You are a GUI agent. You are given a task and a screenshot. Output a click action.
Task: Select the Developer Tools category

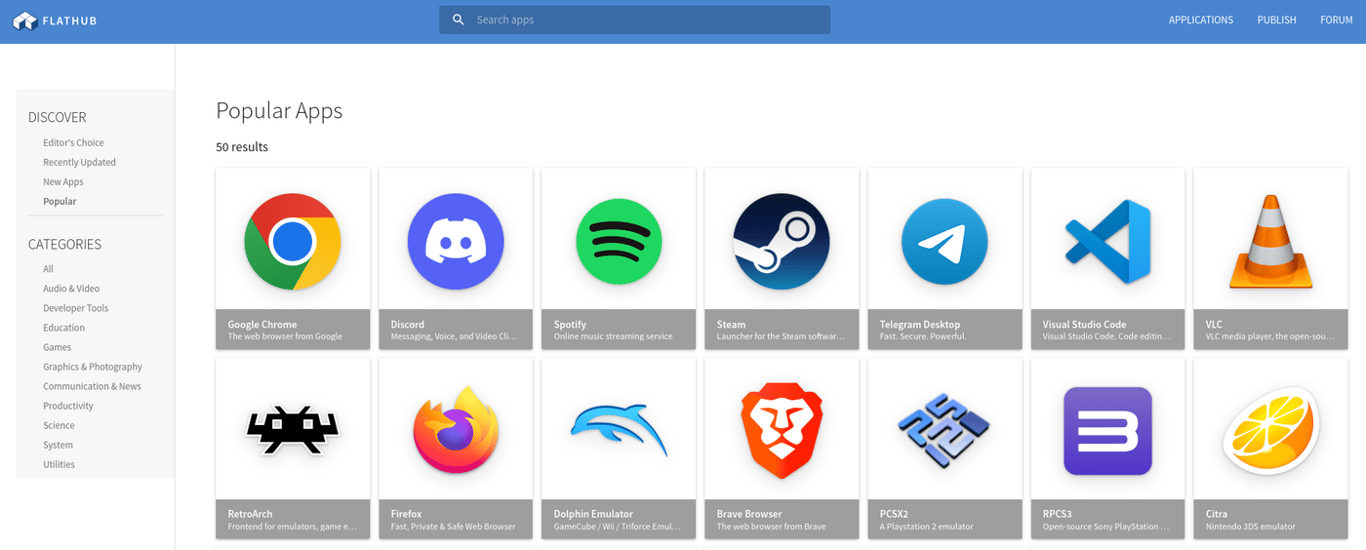tap(75, 308)
